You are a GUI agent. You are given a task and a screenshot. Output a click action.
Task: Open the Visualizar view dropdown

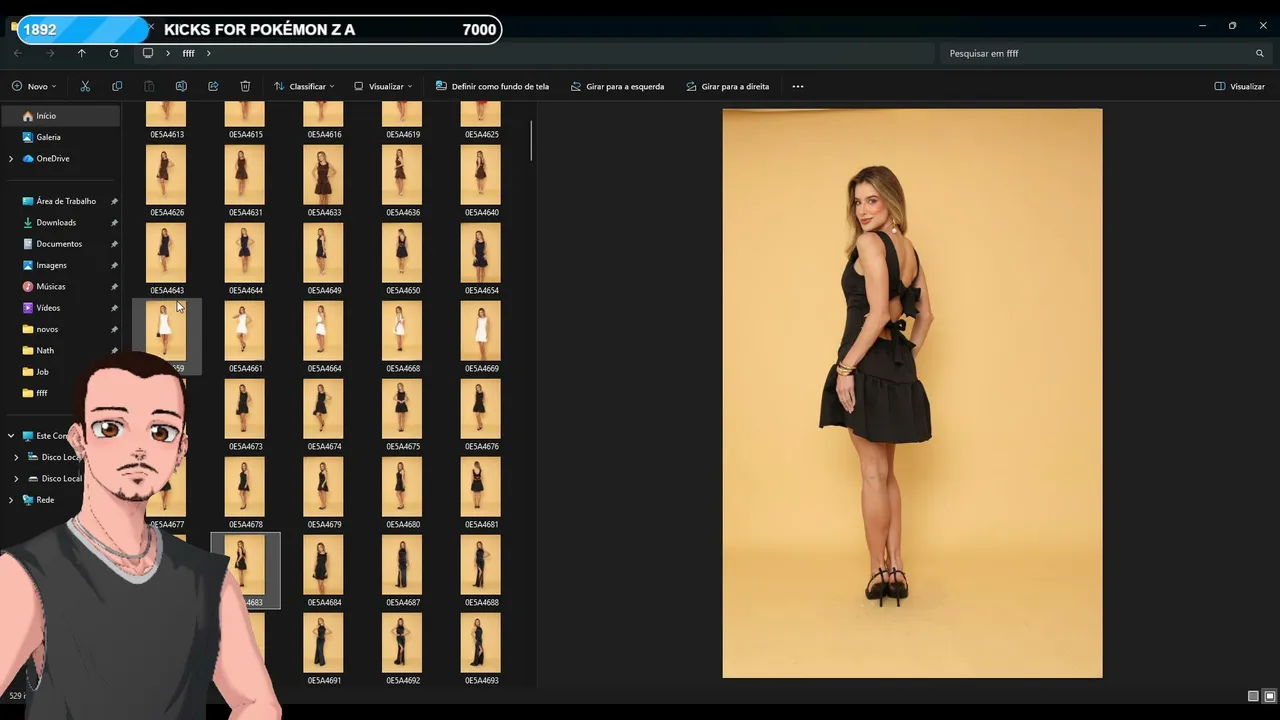[383, 86]
